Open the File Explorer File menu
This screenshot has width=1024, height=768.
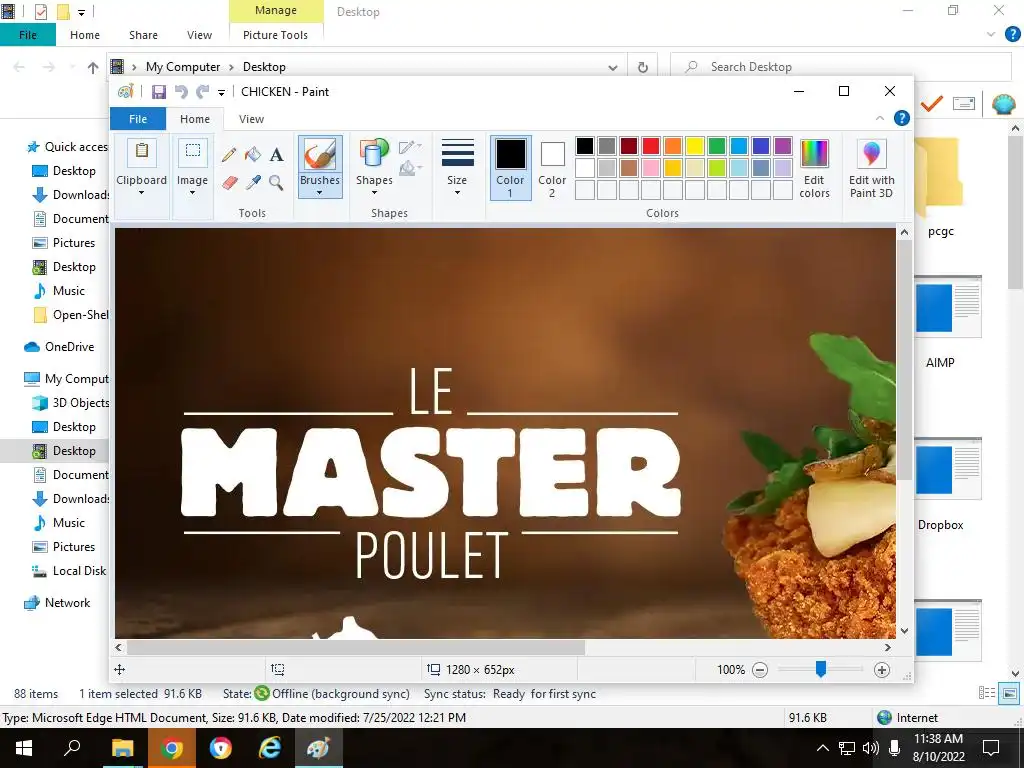pos(28,35)
